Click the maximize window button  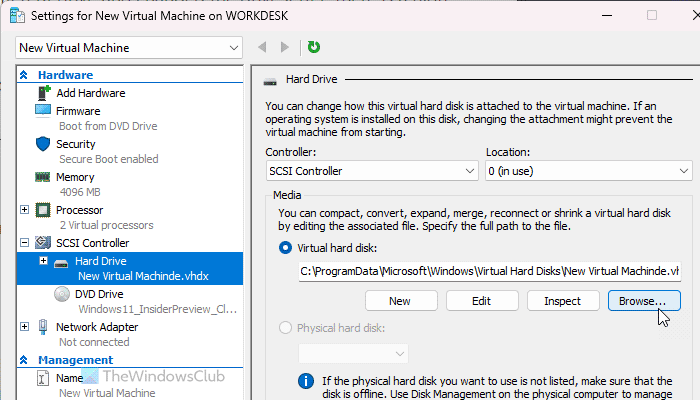coord(652,15)
